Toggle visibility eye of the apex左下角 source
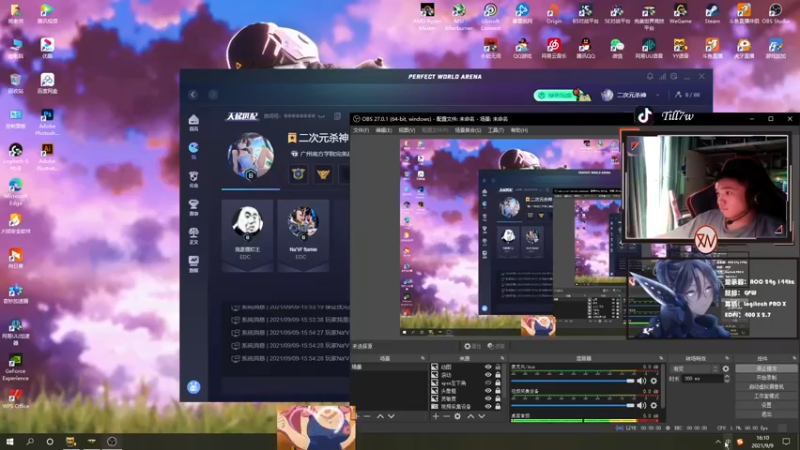Image resolution: width=800 pixels, height=450 pixels. pyautogui.click(x=488, y=383)
